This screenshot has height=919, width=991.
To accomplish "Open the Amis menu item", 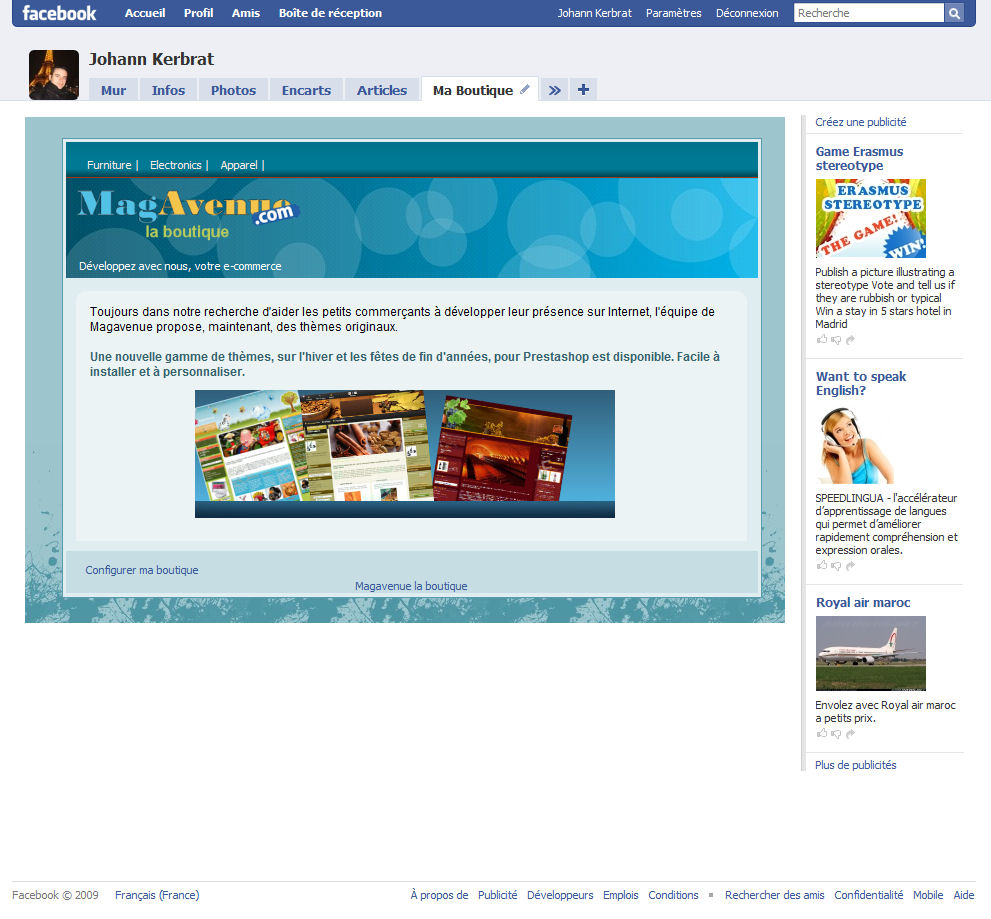I will (246, 13).
